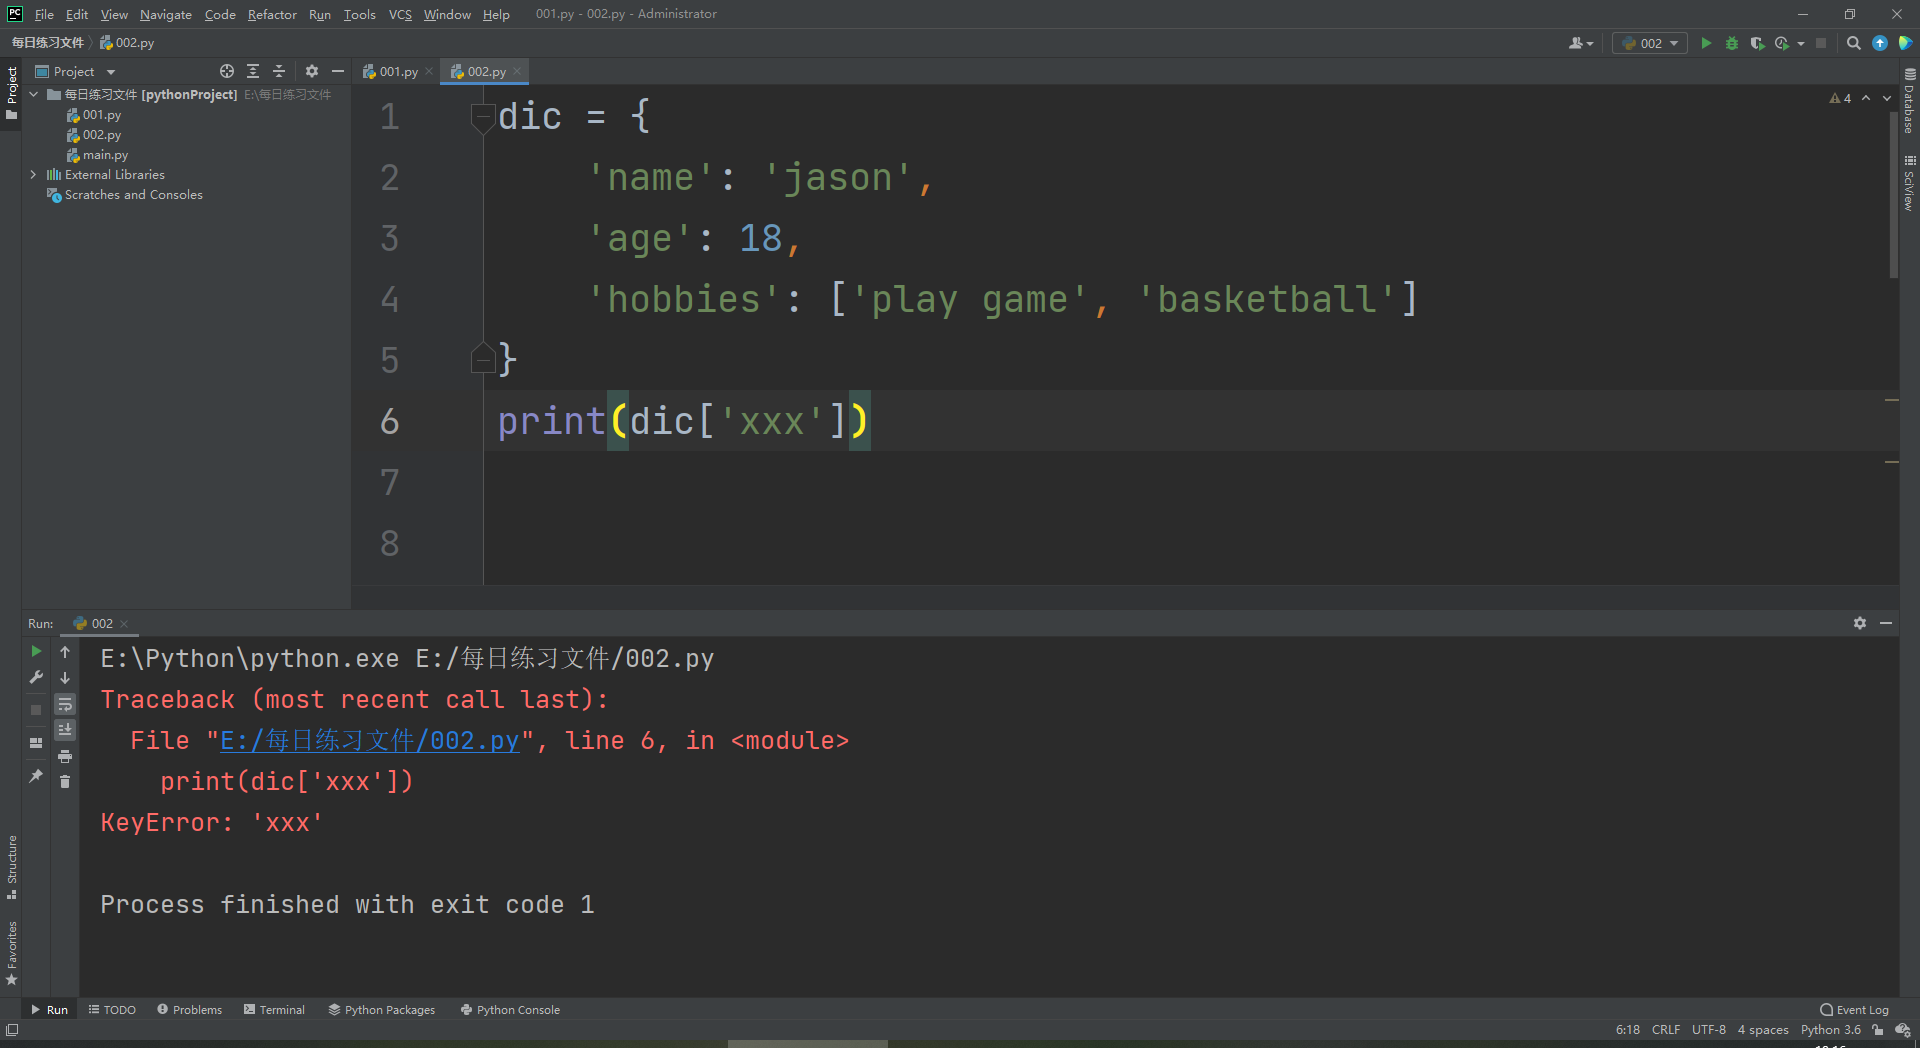Follow the E:/每日练习文件/002.py traceback link
This screenshot has height=1048, width=1920.
[x=370, y=741]
